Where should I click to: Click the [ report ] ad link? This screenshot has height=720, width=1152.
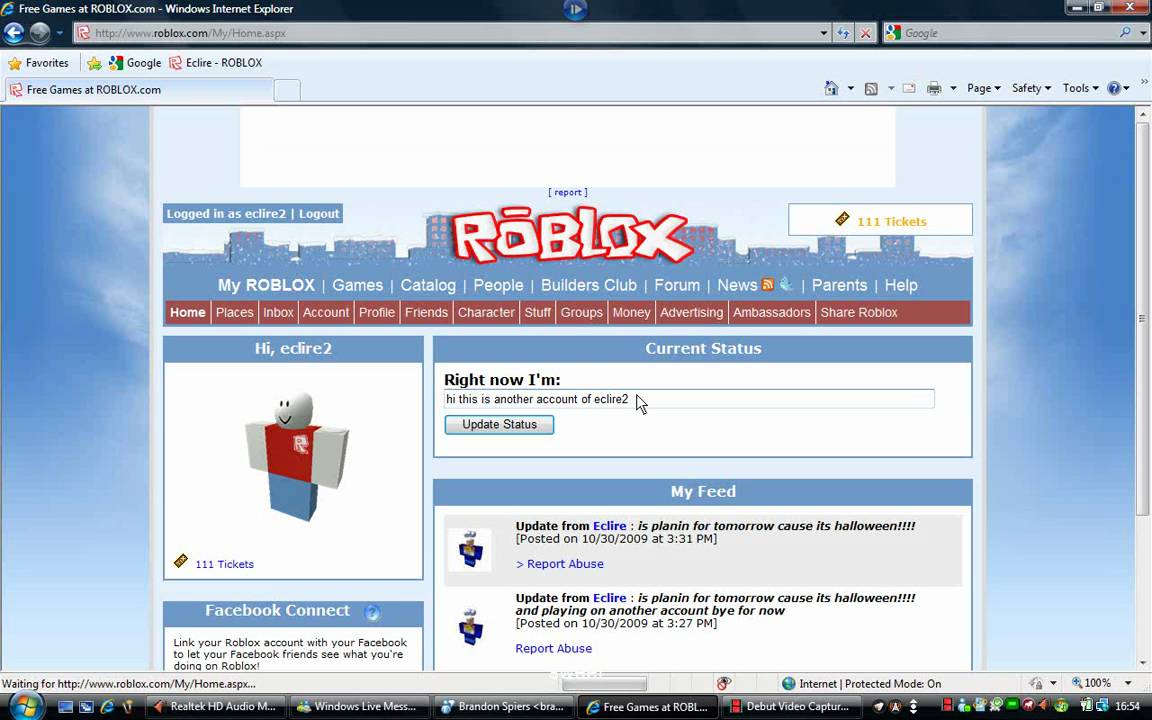point(567,192)
